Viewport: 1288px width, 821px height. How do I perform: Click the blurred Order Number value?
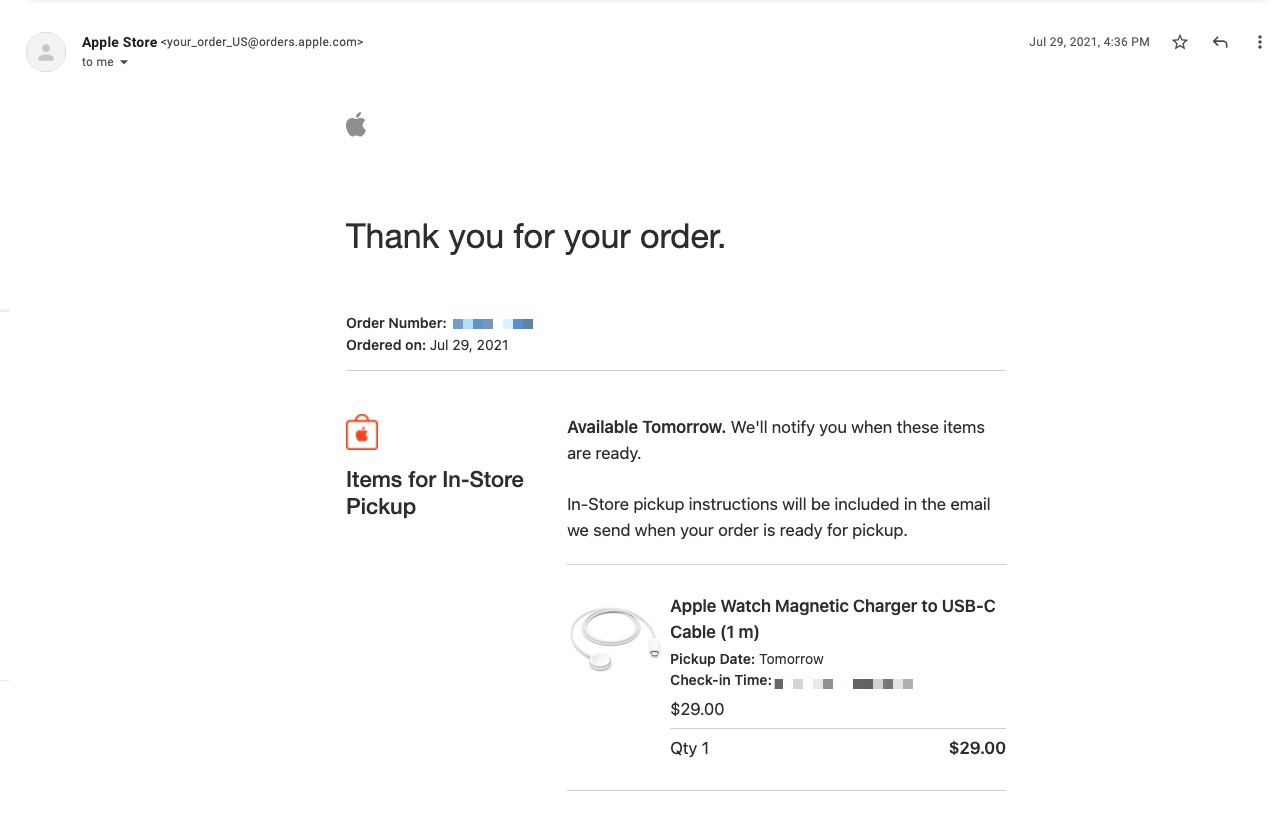pyautogui.click(x=493, y=324)
